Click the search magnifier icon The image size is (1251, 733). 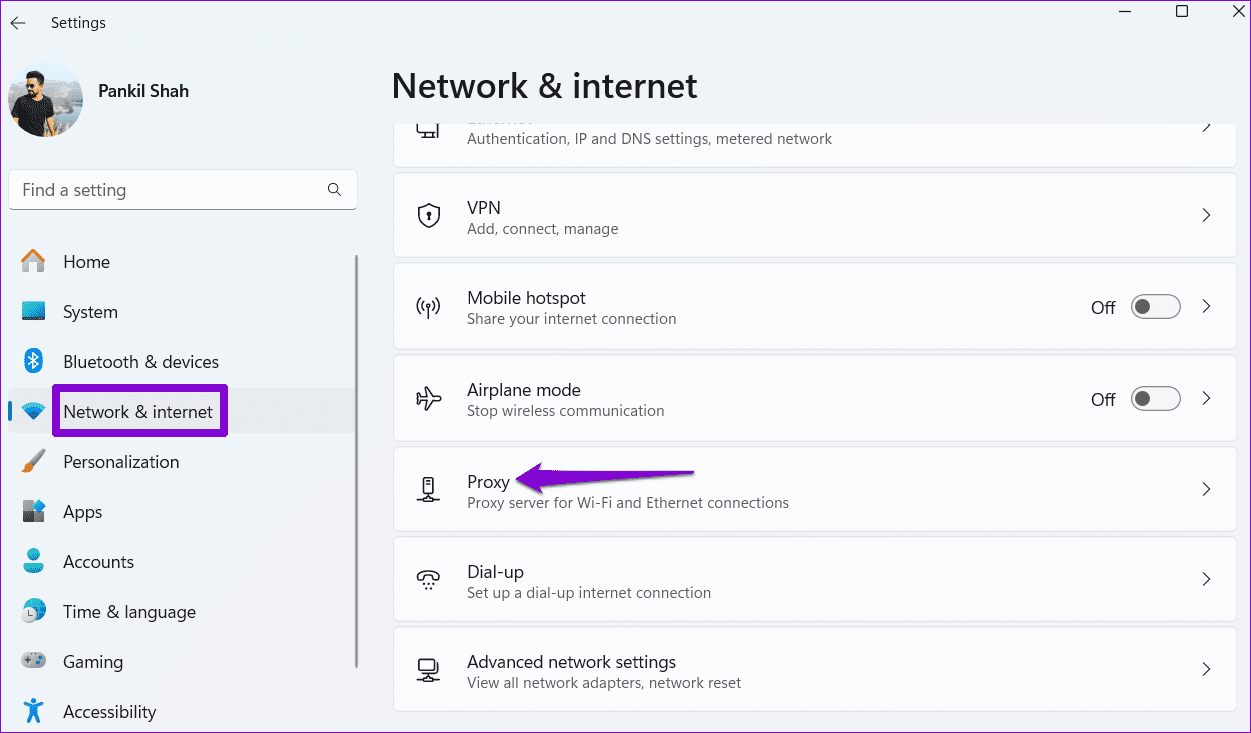[x=334, y=190]
